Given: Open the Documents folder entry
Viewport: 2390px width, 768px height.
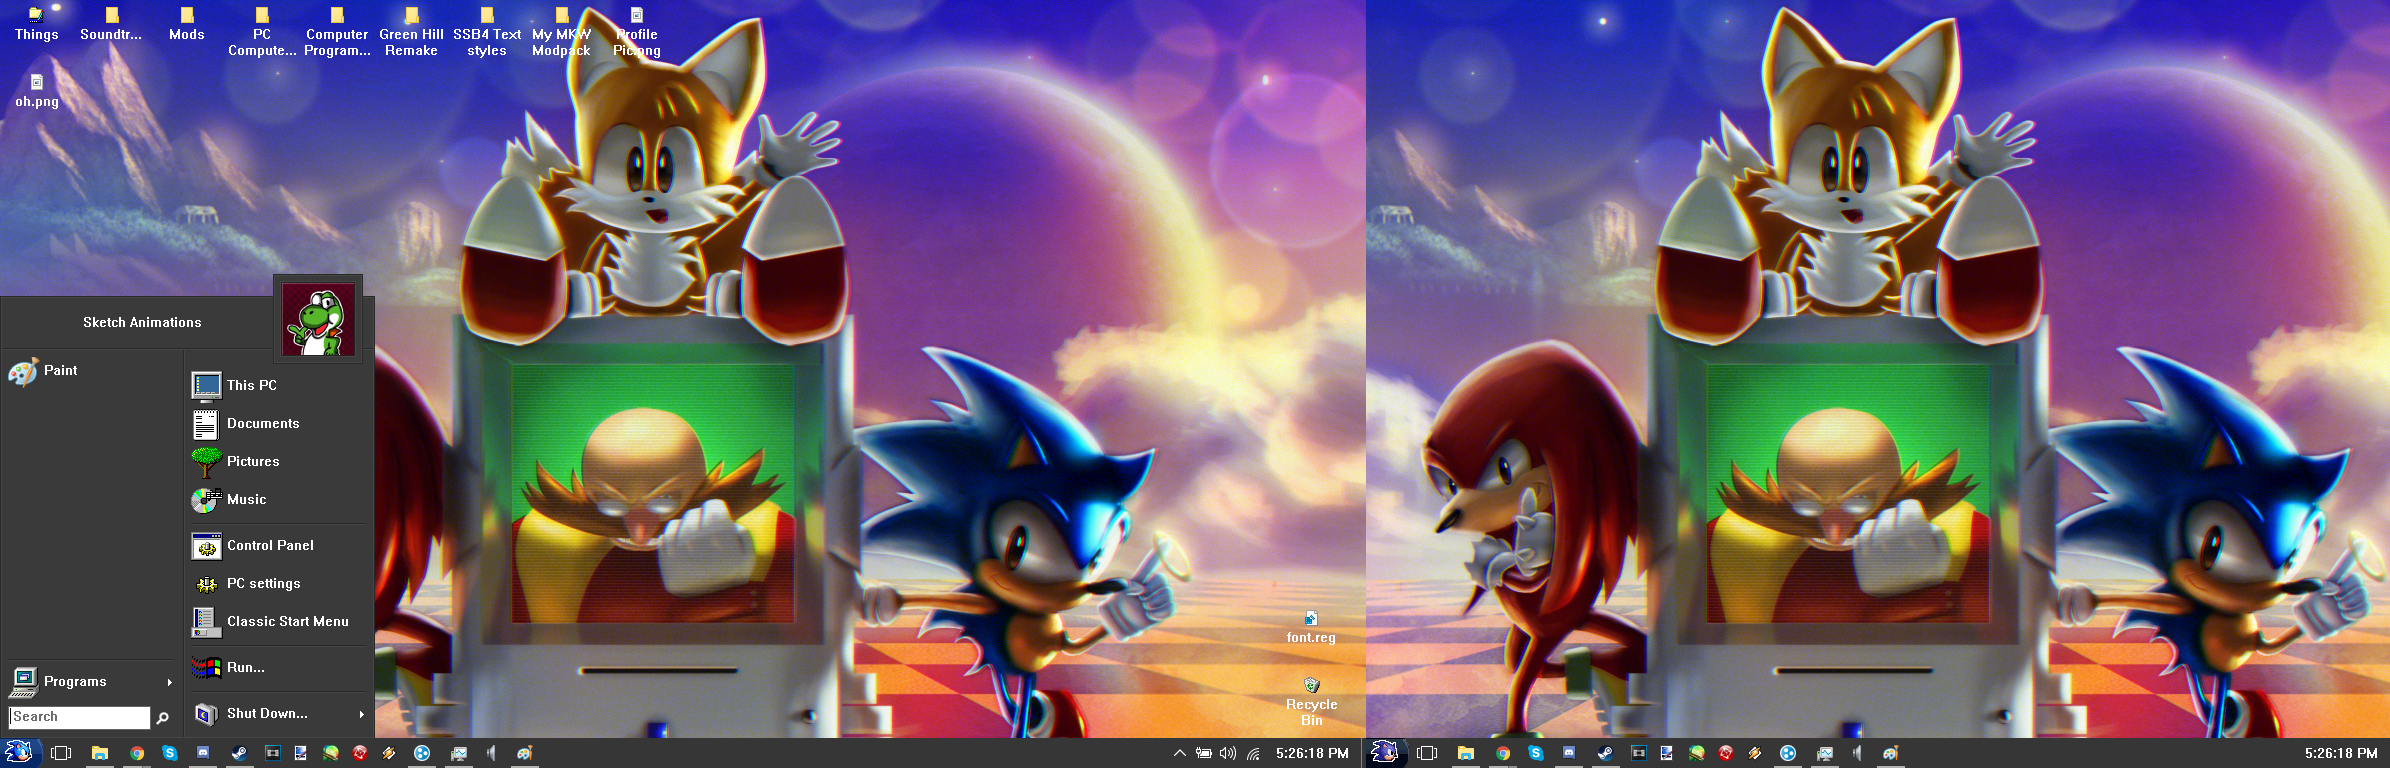Looking at the screenshot, I should [262, 424].
